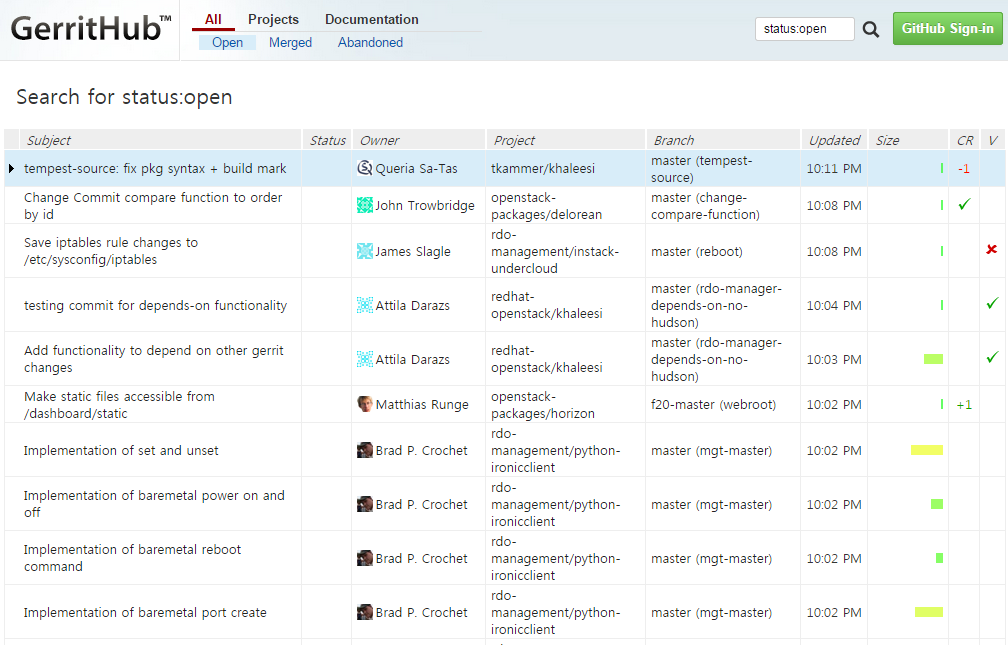Click the GitHub Sign-in button
The image size is (1008, 645).
pos(947,28)
